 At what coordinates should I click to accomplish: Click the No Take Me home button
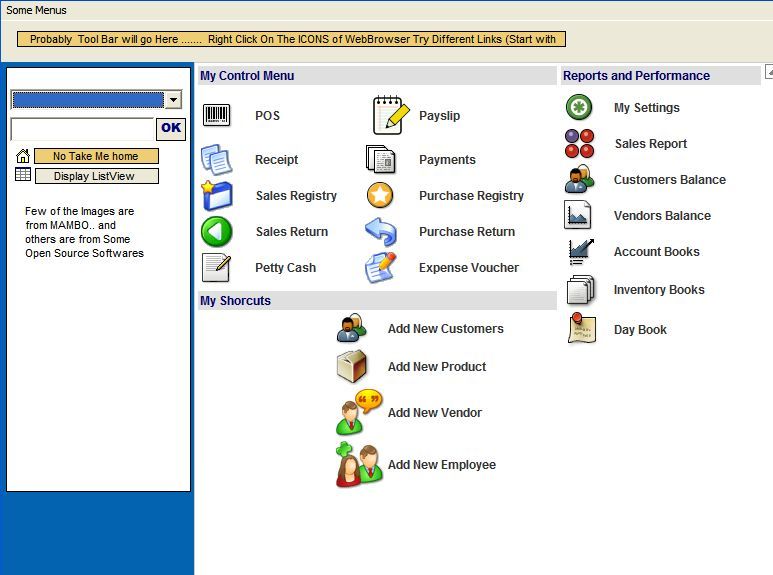[96, 156]
